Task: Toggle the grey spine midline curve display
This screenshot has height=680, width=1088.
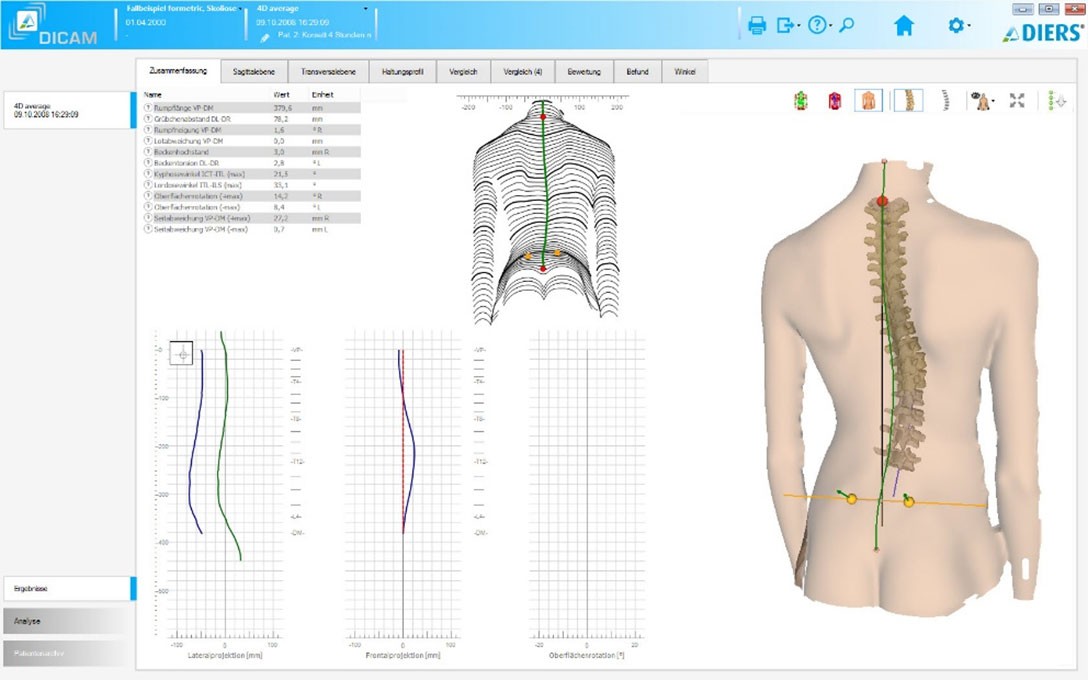Action: [x=944, y=101]
